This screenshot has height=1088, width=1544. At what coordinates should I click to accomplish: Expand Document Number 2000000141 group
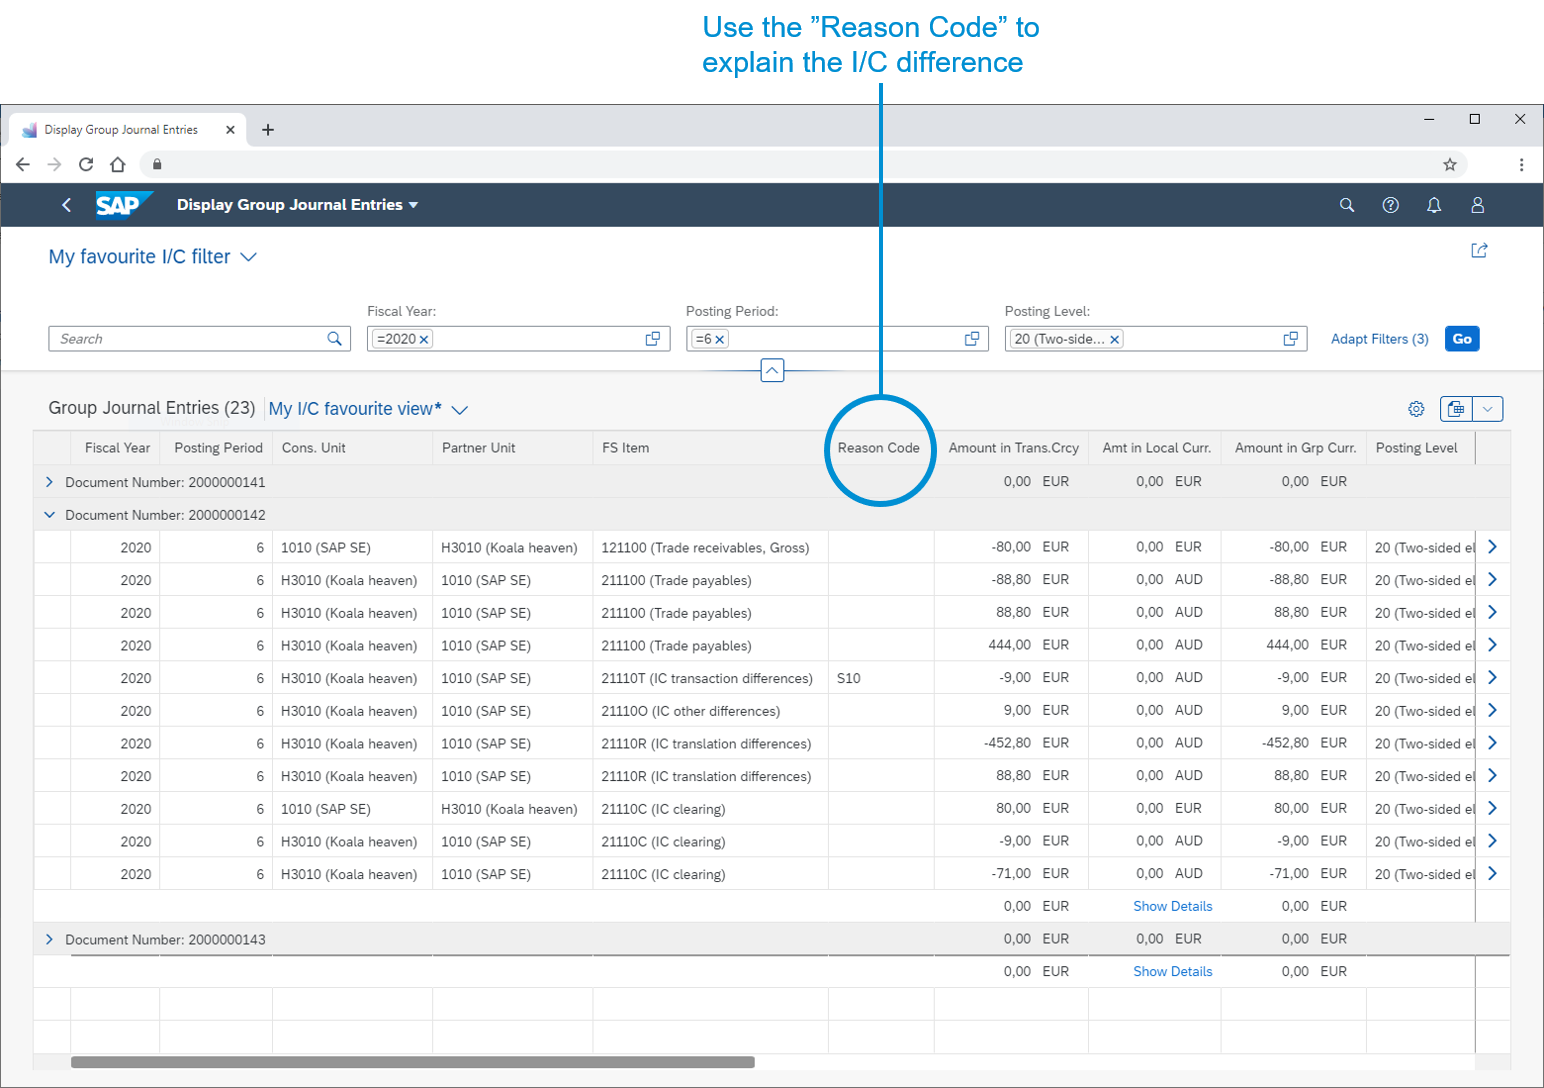(49, 482)
